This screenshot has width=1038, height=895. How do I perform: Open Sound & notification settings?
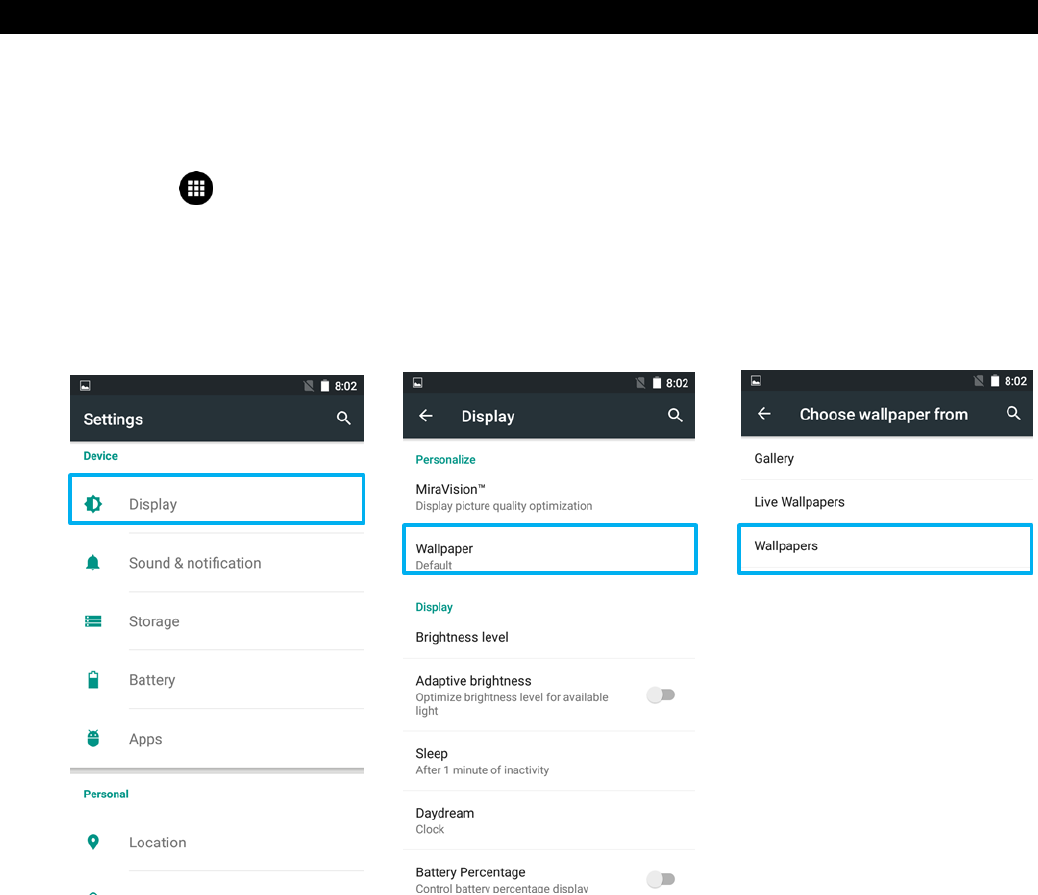216,563
